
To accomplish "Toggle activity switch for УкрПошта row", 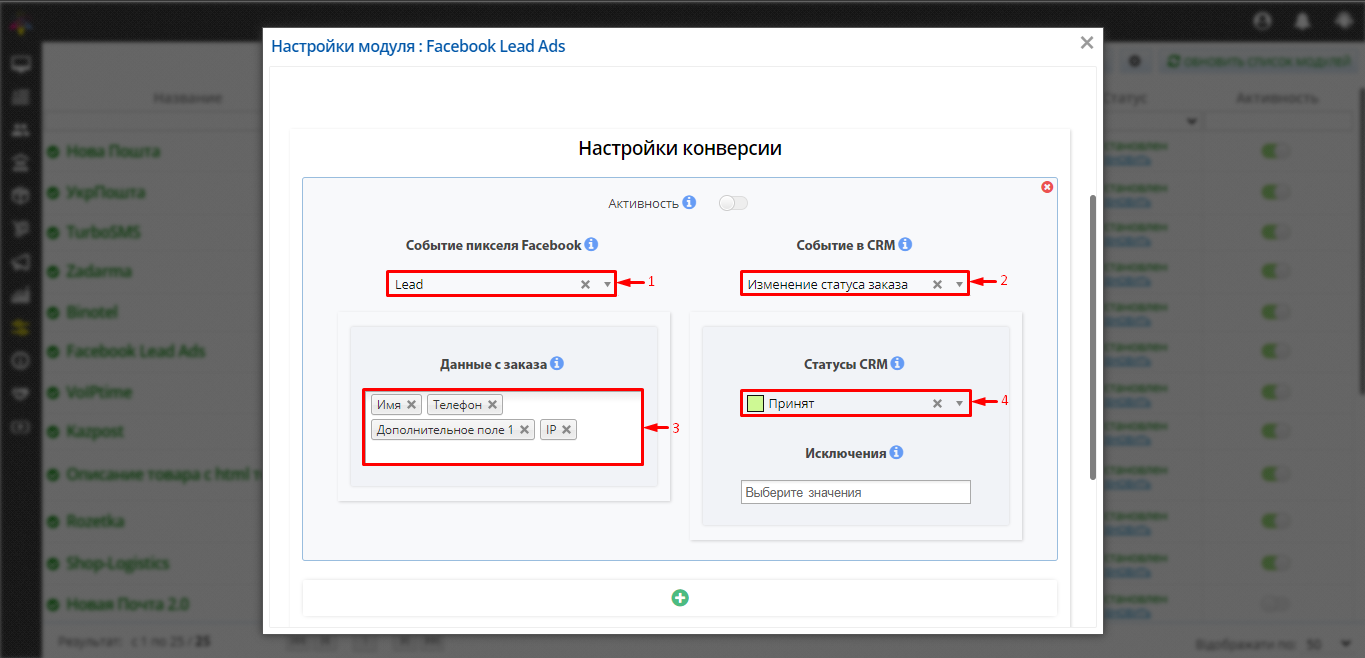I will 1275,191.
